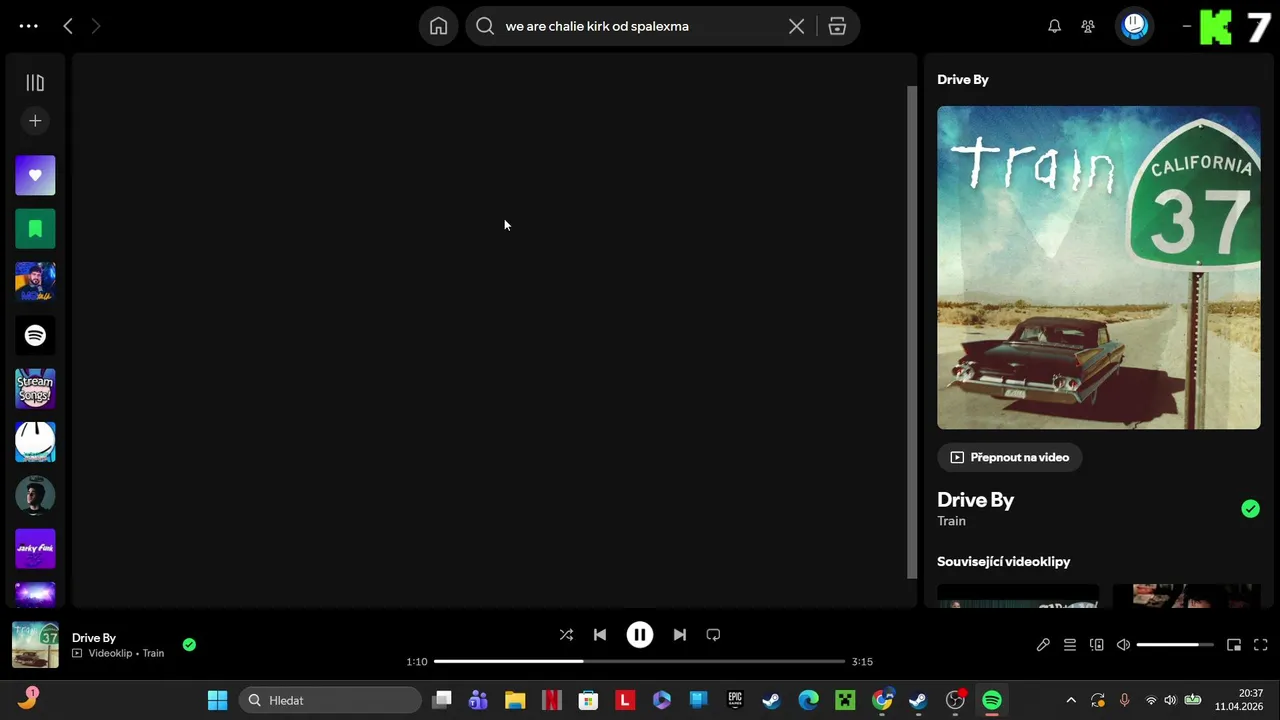
Task: Open the Home page
Action: [438, 26]
